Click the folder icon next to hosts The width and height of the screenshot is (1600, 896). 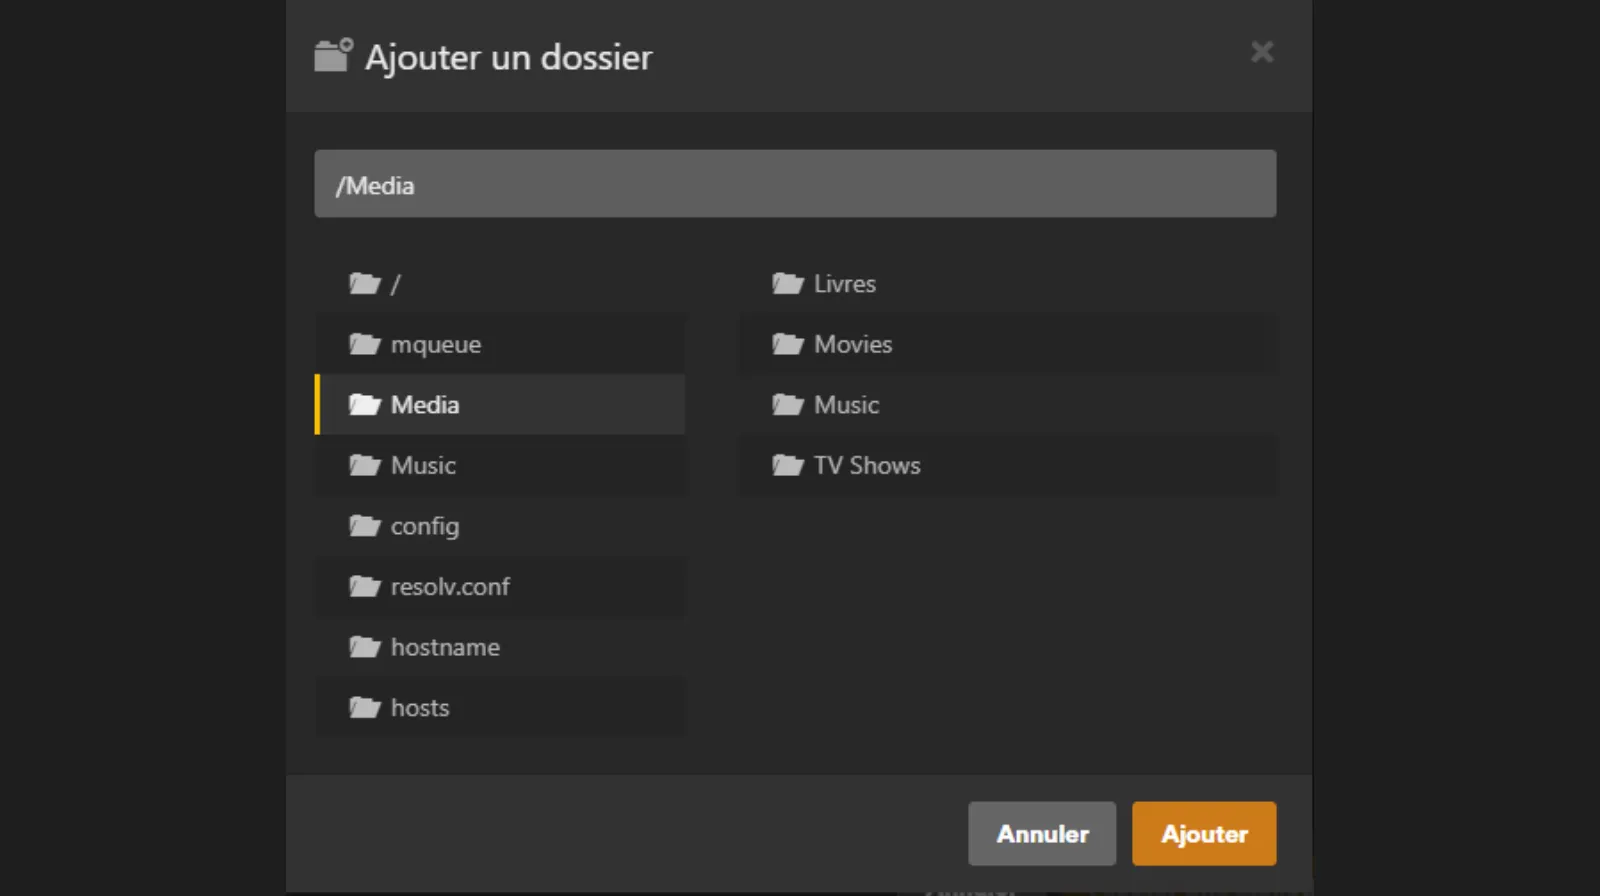pos(364,708)
